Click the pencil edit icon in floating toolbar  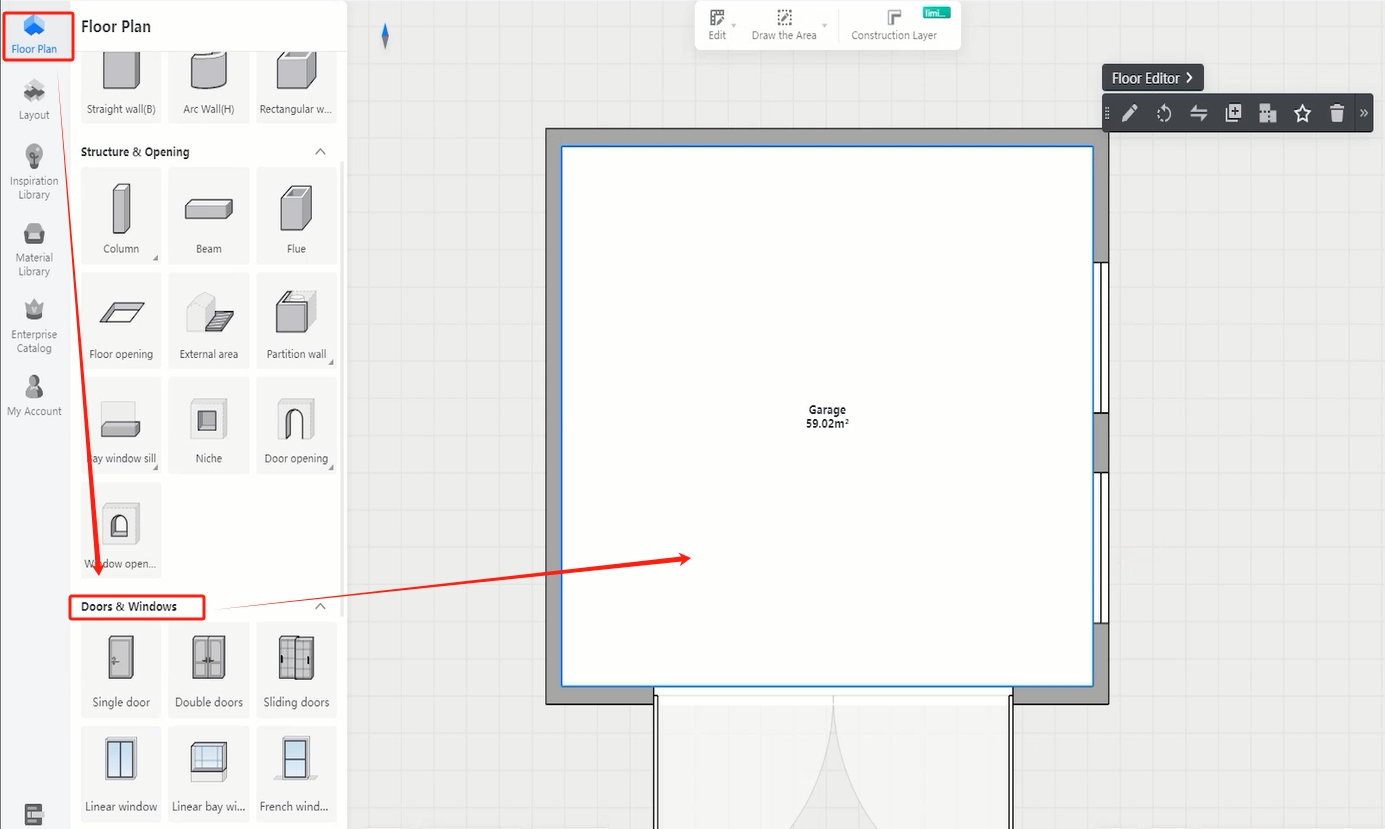pos(1129,113)
